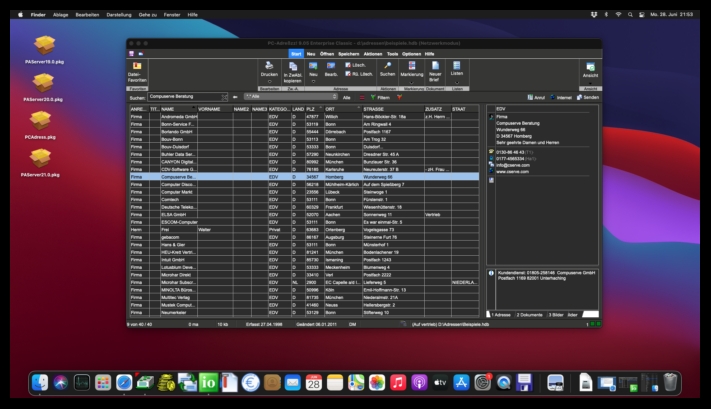The image size is (711, 409).
Task: Click the Anruf button
Action: point(536,97)
